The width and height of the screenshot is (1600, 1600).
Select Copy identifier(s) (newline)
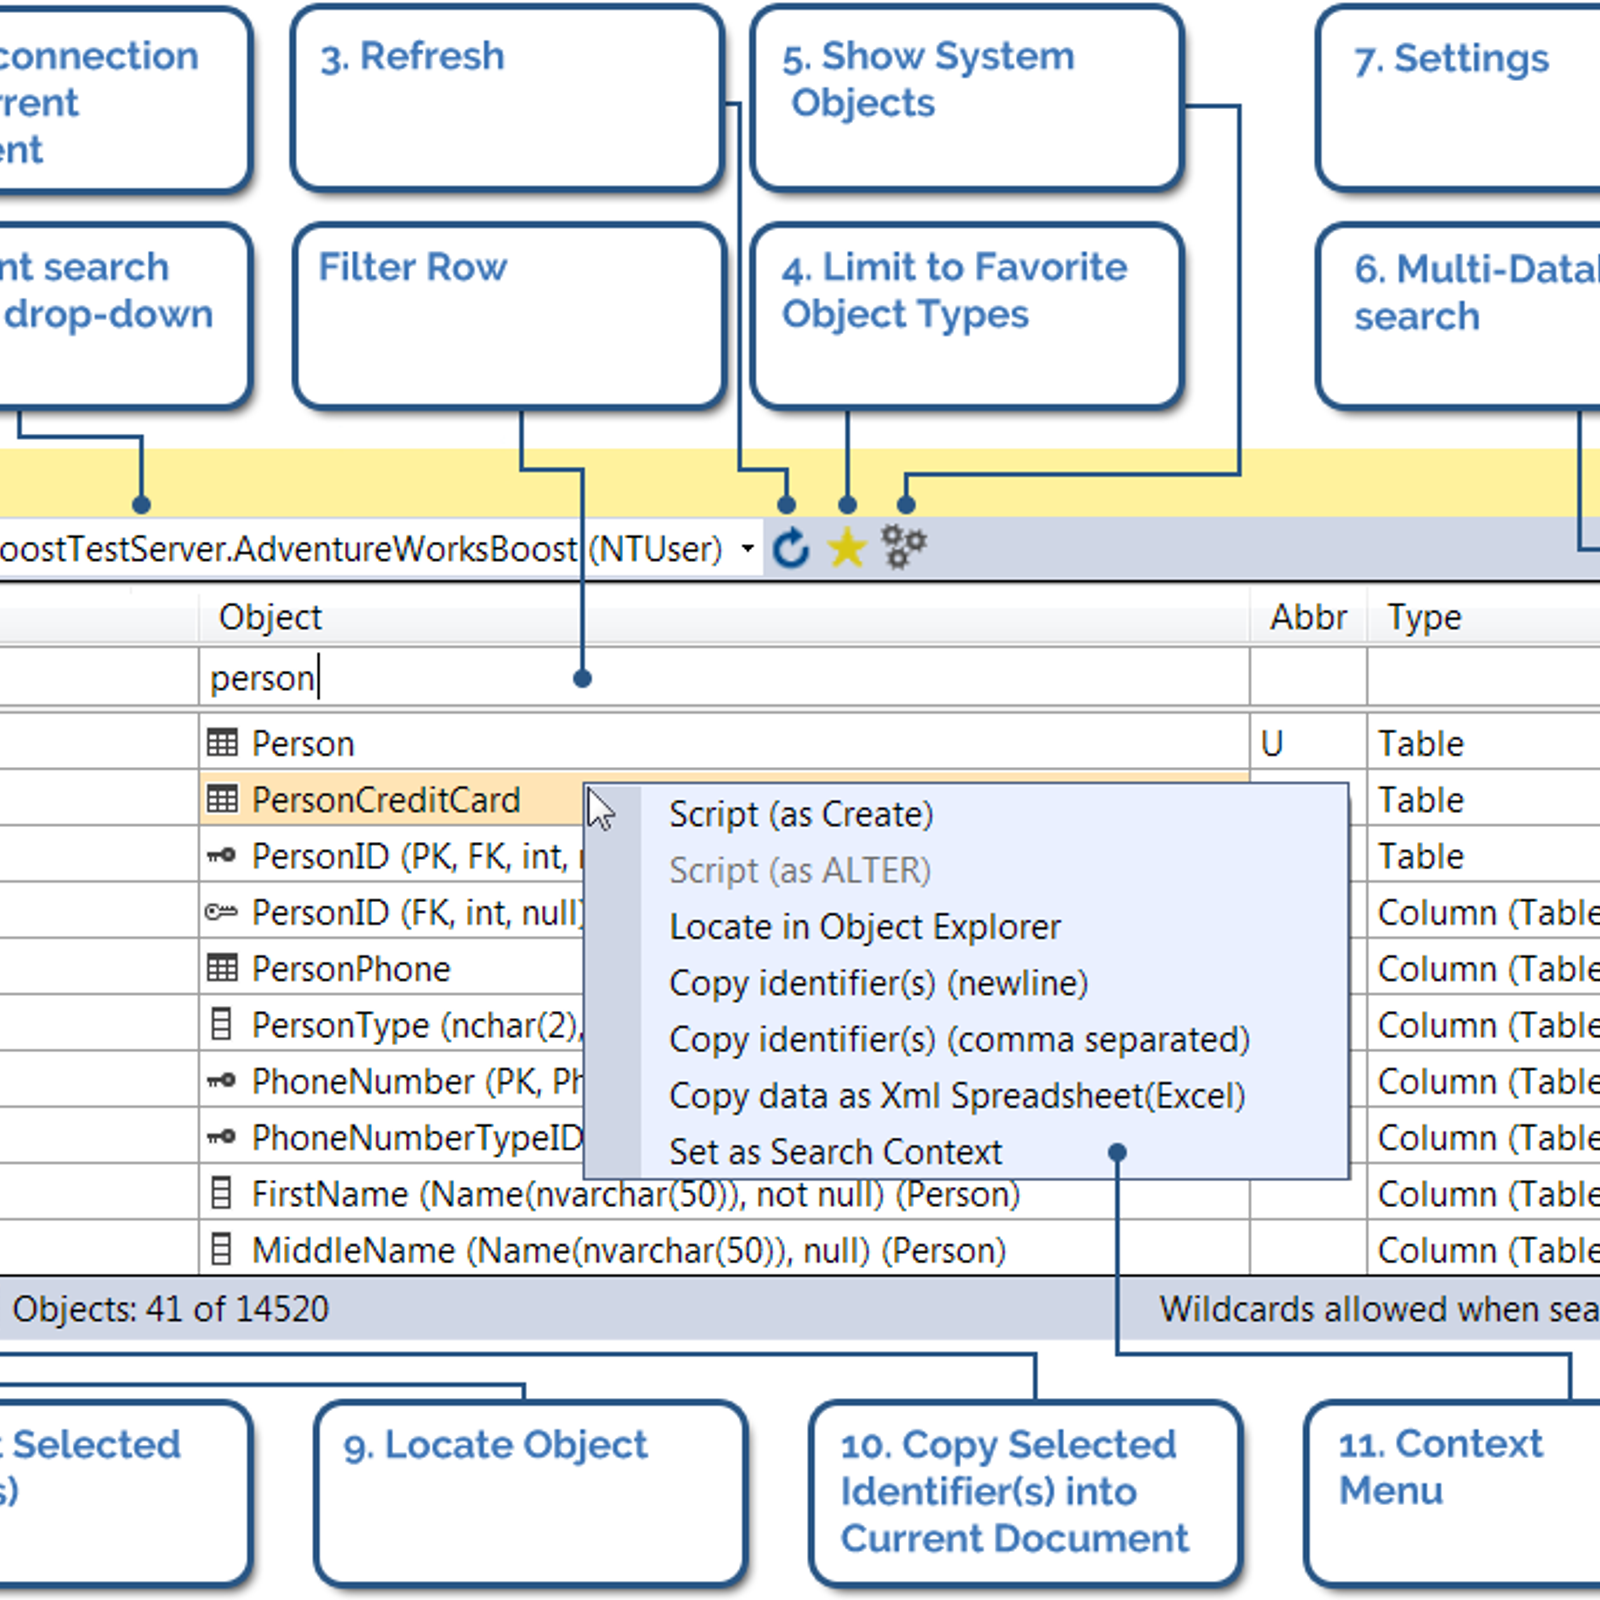(879, 983)
